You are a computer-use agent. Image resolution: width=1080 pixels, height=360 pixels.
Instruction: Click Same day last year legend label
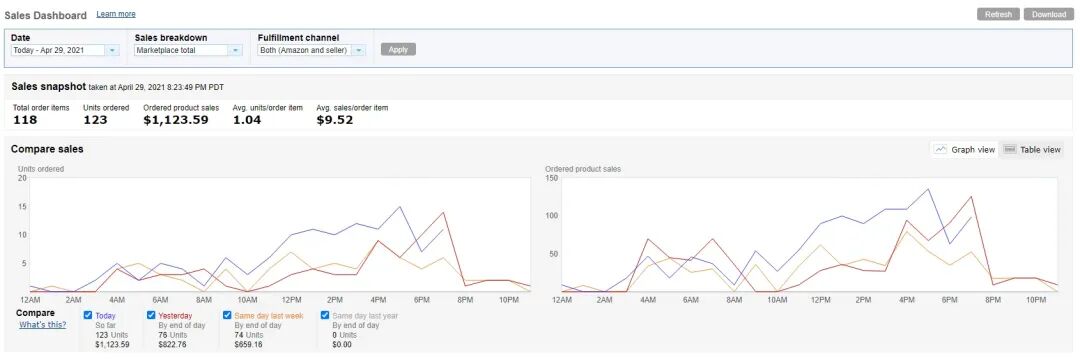point(365,316)
